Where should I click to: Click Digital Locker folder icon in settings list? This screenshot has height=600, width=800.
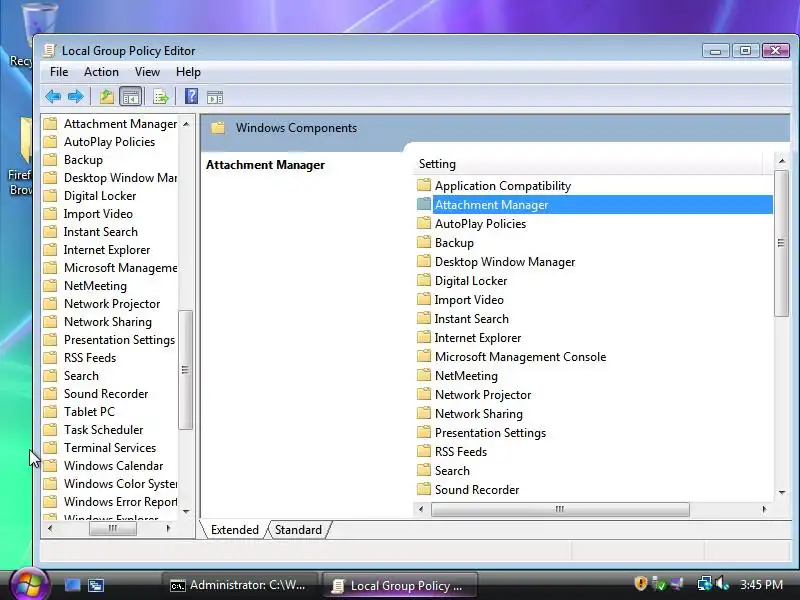[423, 280]
